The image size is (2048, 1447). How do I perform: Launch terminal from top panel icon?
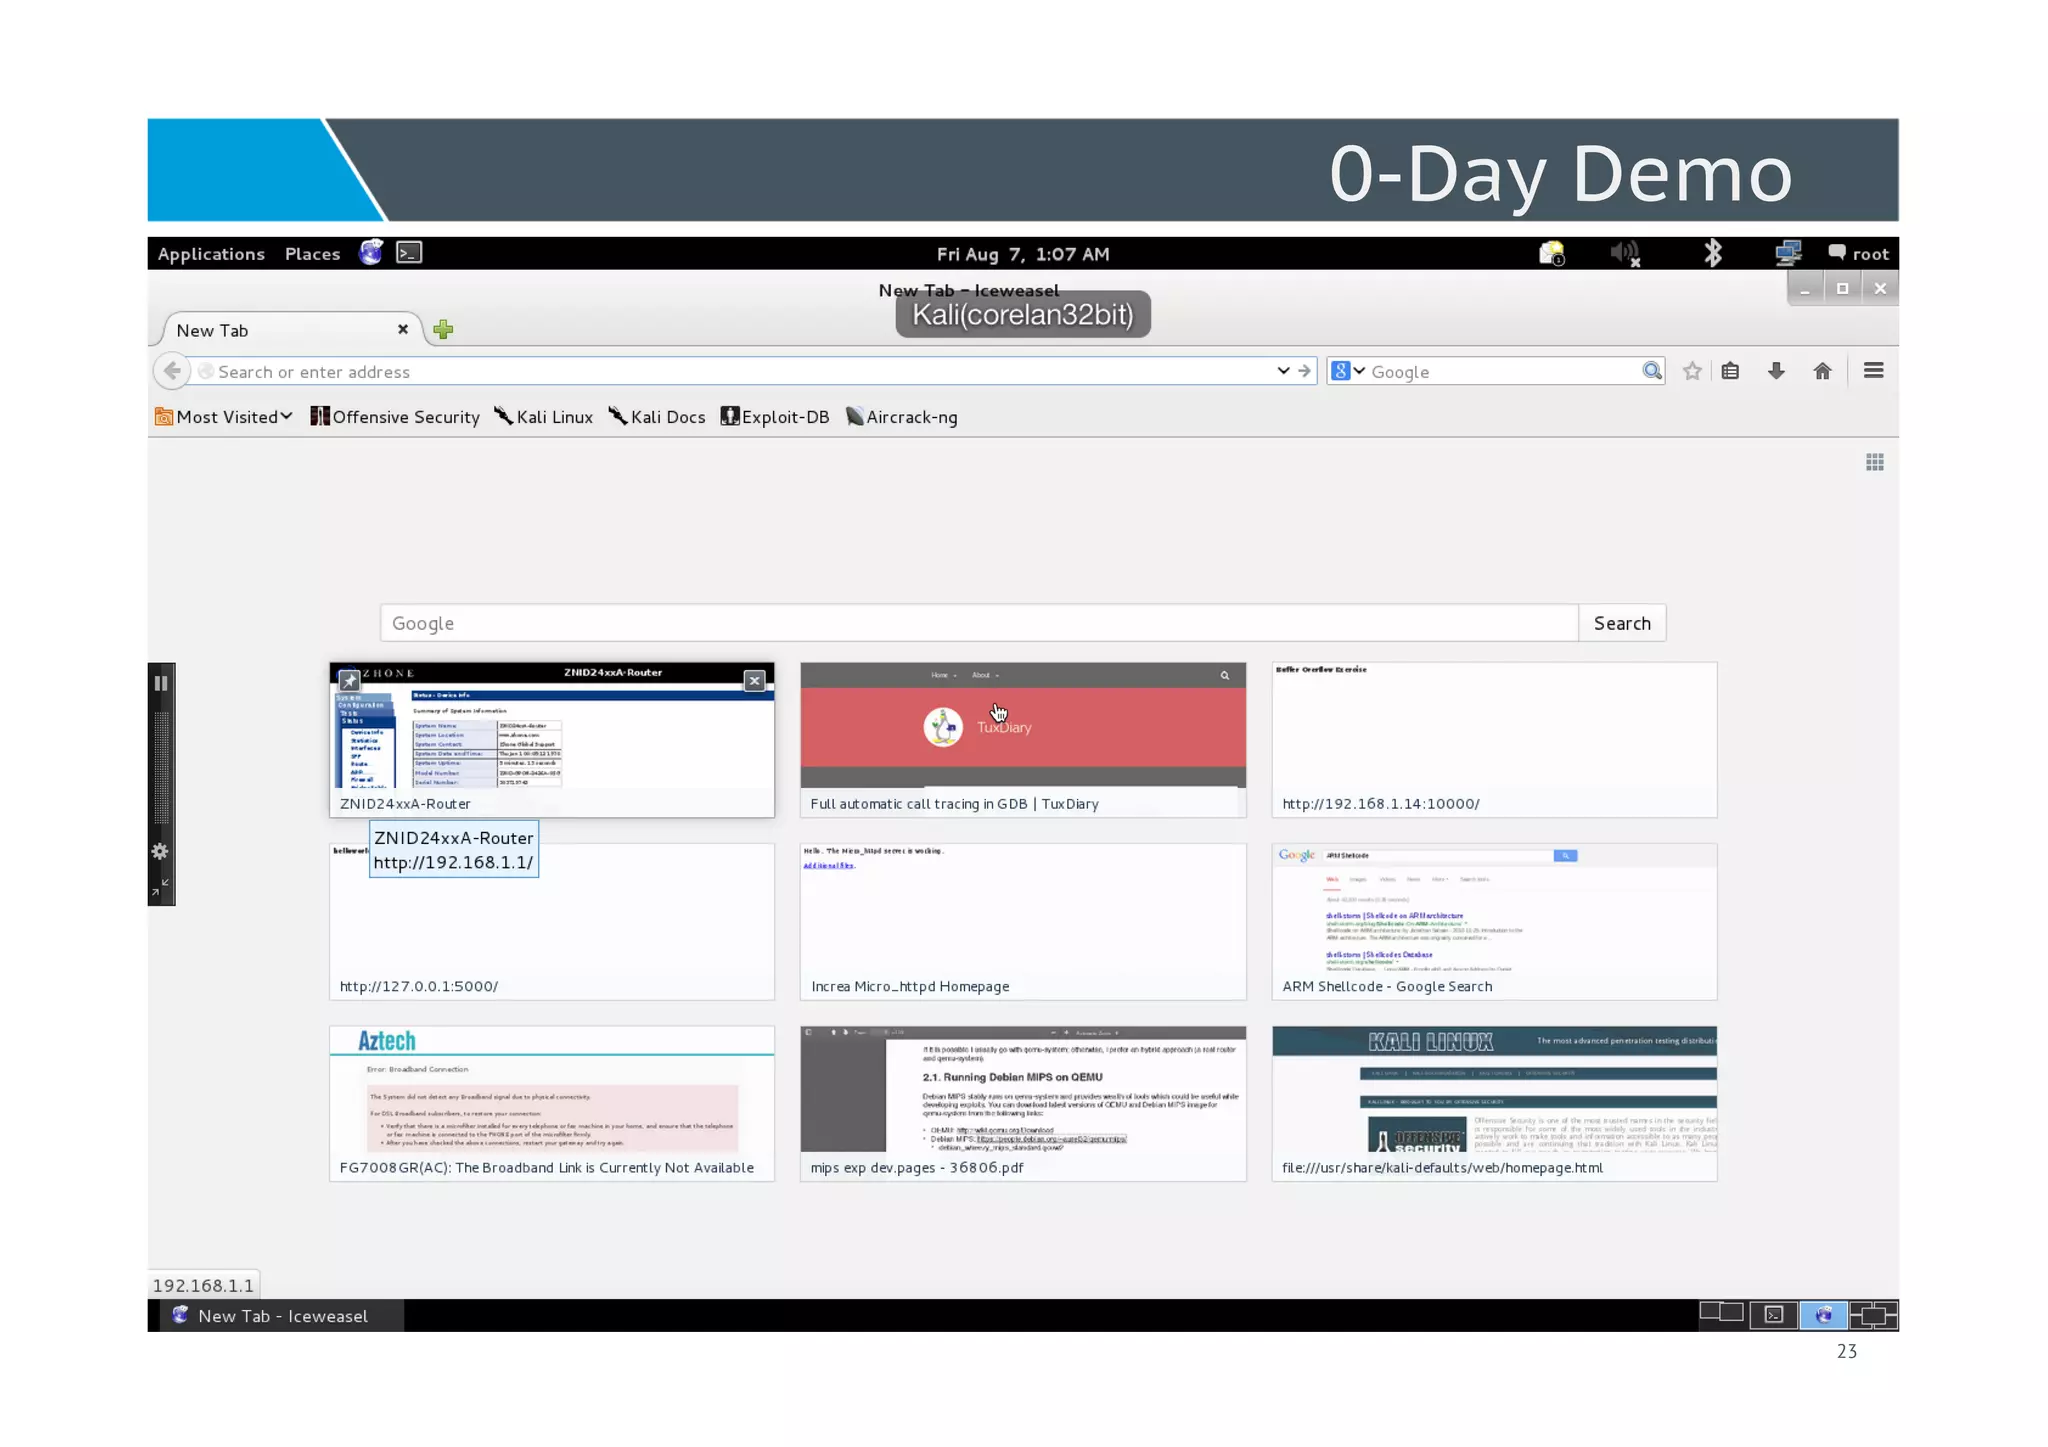pos(409,253)
